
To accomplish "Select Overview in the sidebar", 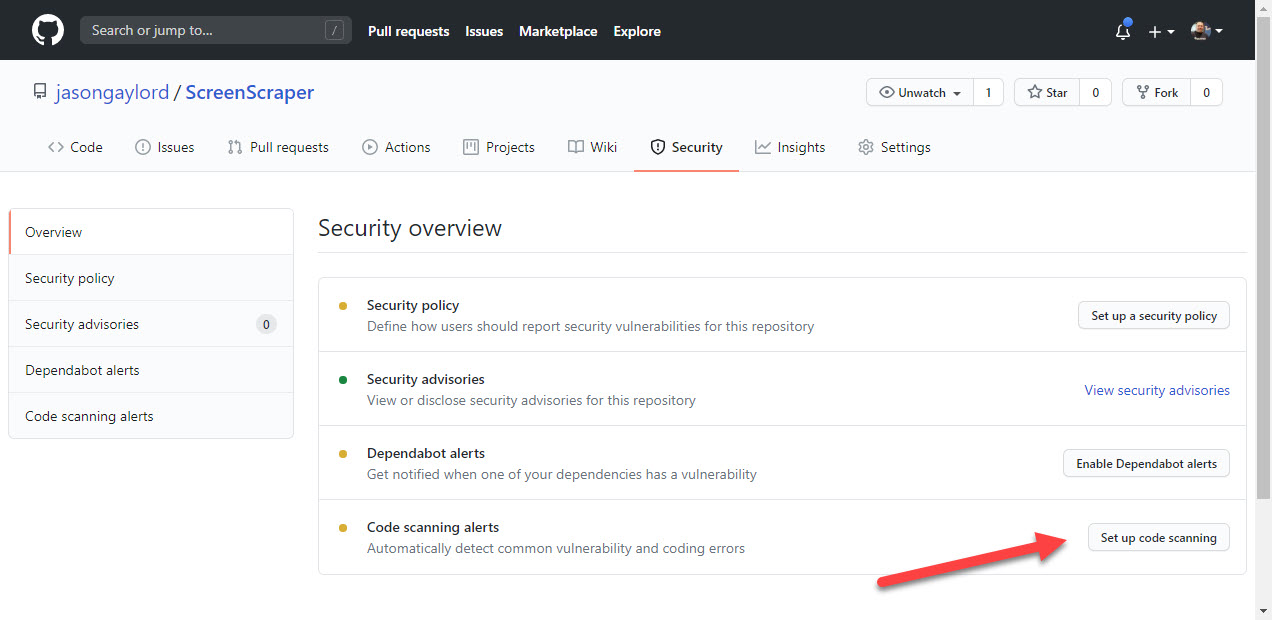I will pyautogui.click(x=151, y=232).
